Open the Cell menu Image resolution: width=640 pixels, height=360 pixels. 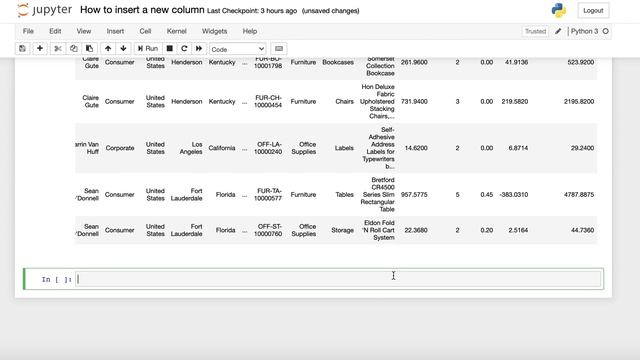click(145, 31)
